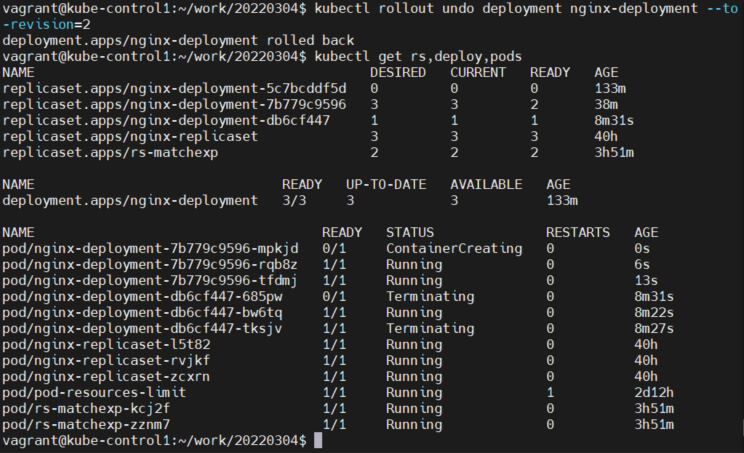Click the 40h age of replicaset nginx-replicaset
The image size is (744, 453).
pos(606,137)
